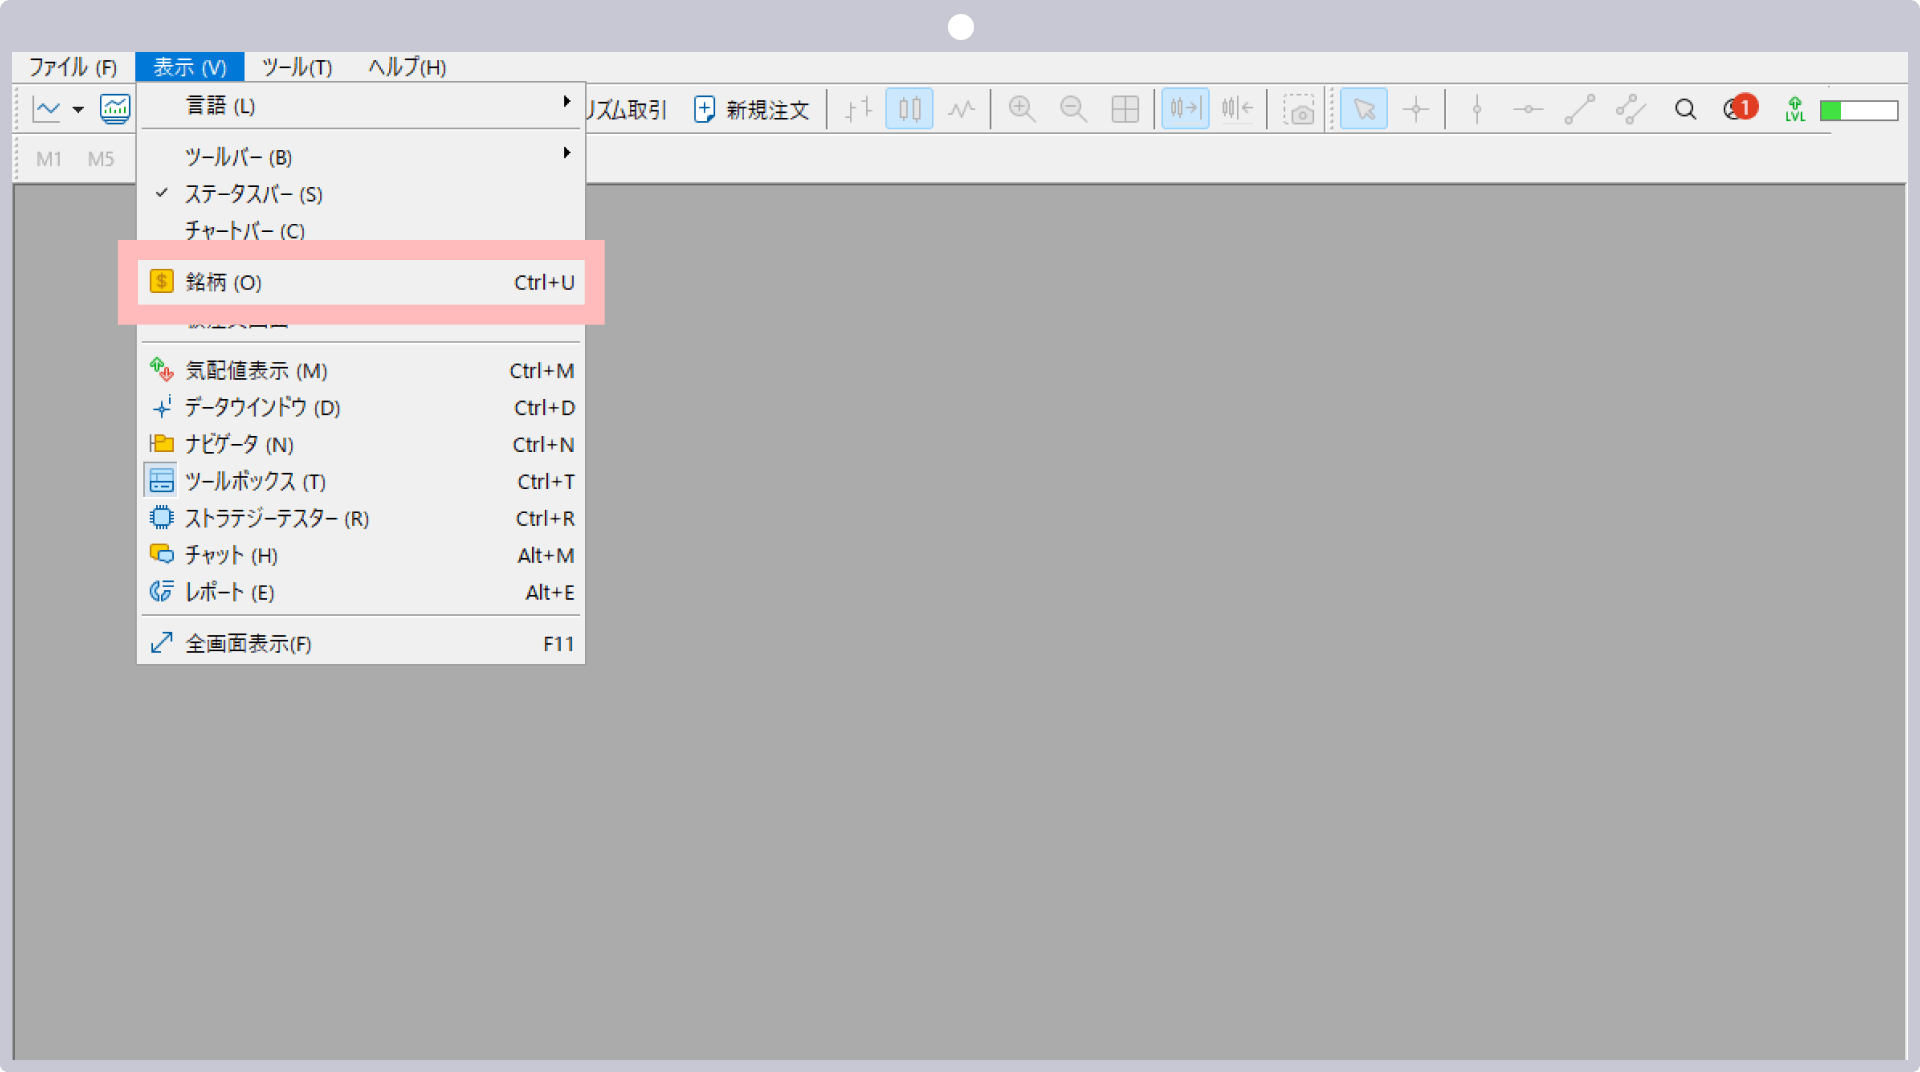This screenshot has width=1920, height=1072.
Task: Click the screenshot camera icon
Action: (1299, 109)
